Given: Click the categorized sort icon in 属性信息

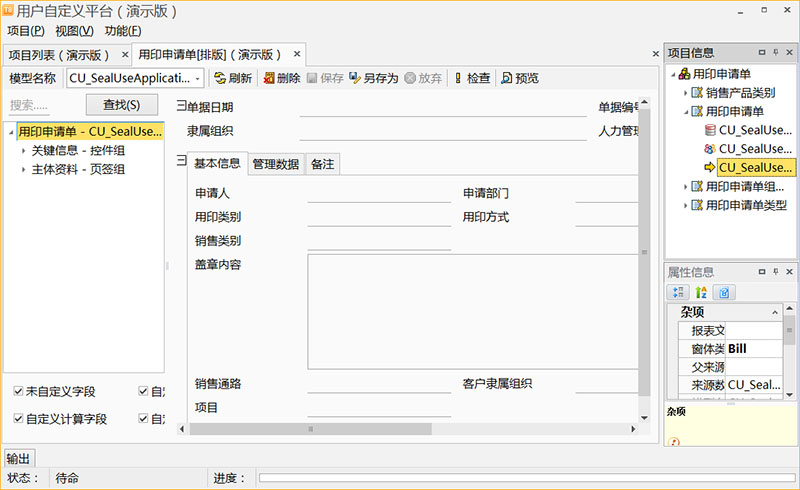Looking at the screenshot, I should pos(679,292).
